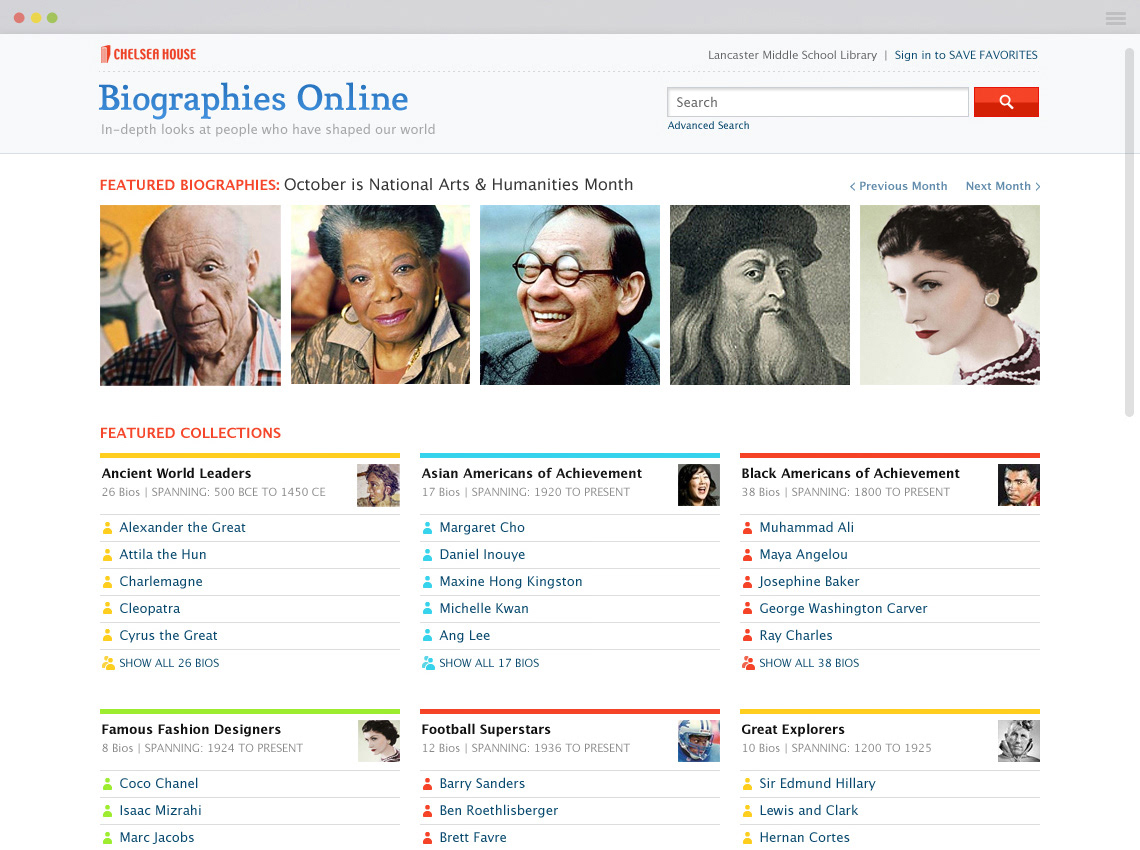Open the Football Superstars collection heading
1140x850 pixels.
point(486,729)
